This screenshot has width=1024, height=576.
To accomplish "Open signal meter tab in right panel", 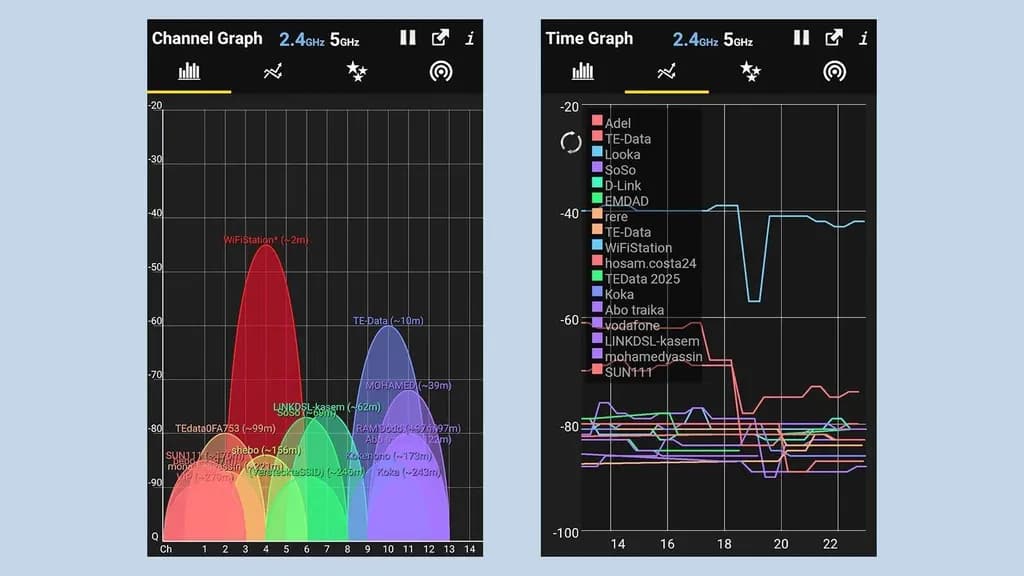I will (x=834, y=72).
